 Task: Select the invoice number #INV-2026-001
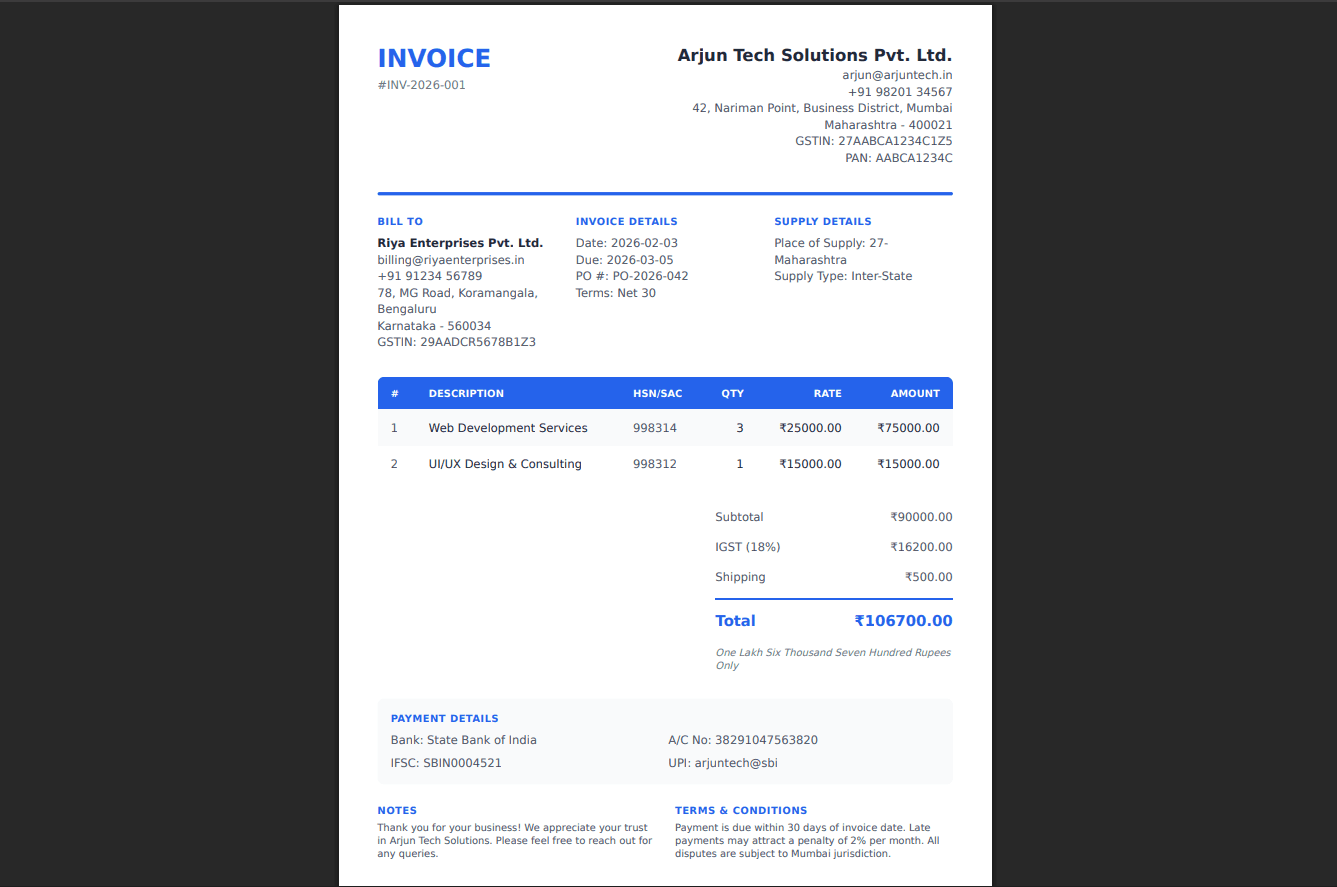tap(424, 85)
